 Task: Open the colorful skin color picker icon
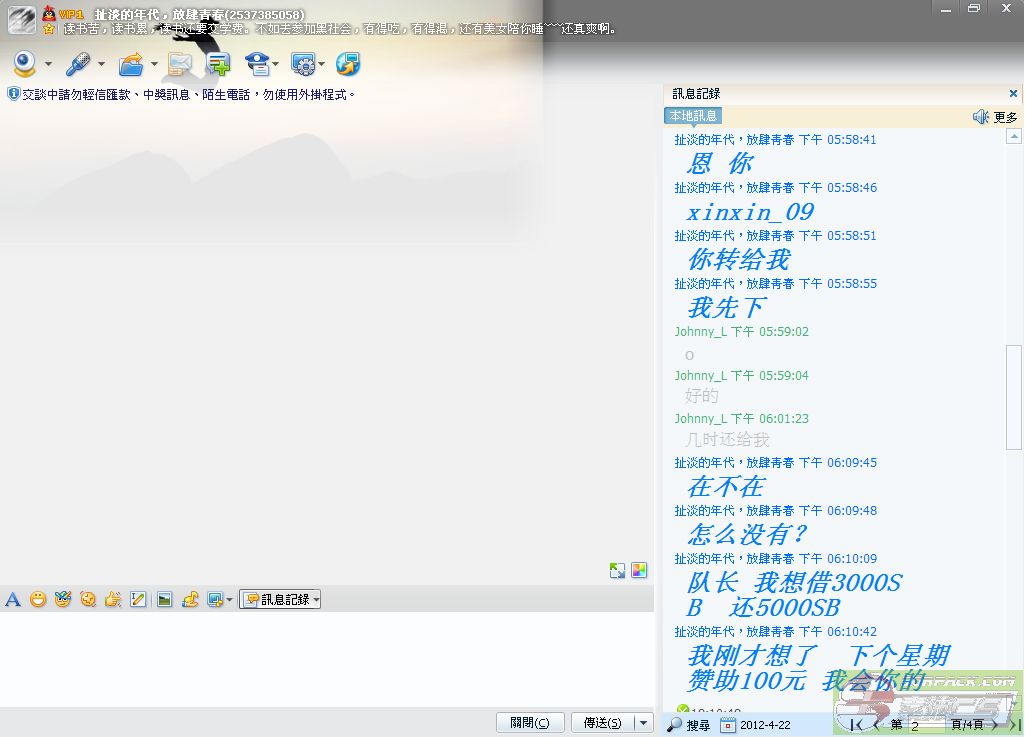point(639,570)
